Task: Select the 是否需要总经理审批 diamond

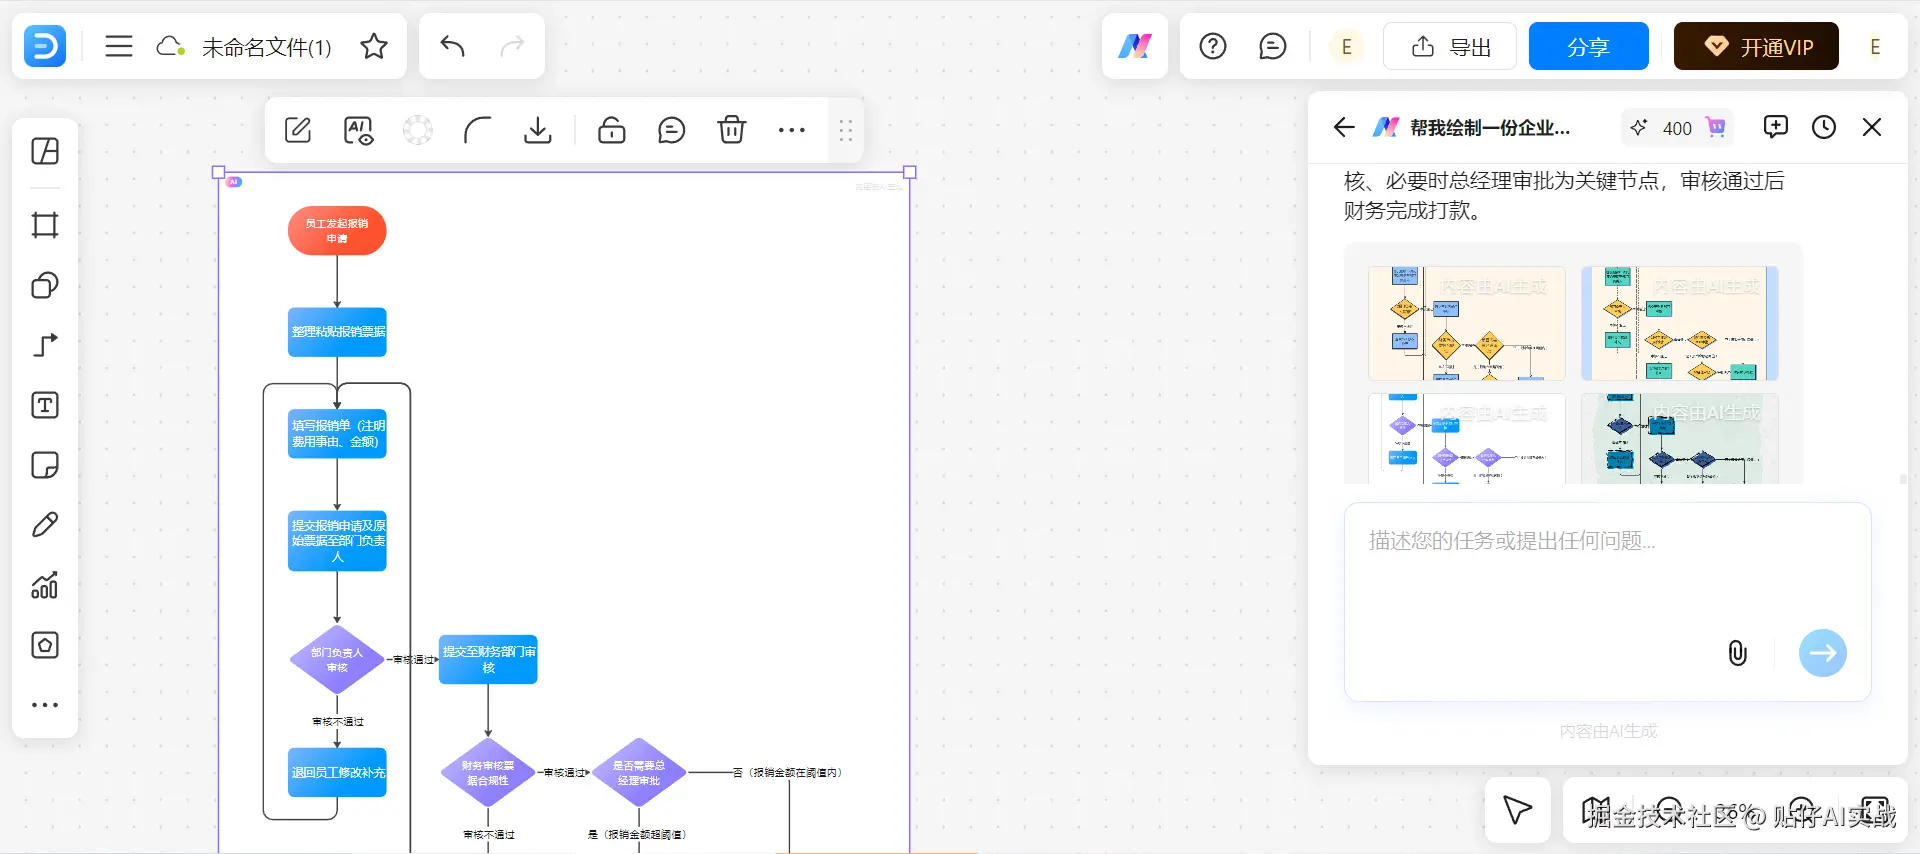Action: 639,773
